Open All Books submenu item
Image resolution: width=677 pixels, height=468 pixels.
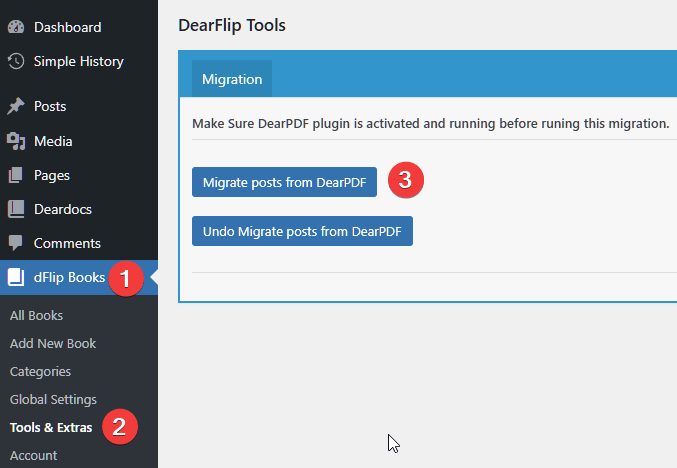(36, 315)
